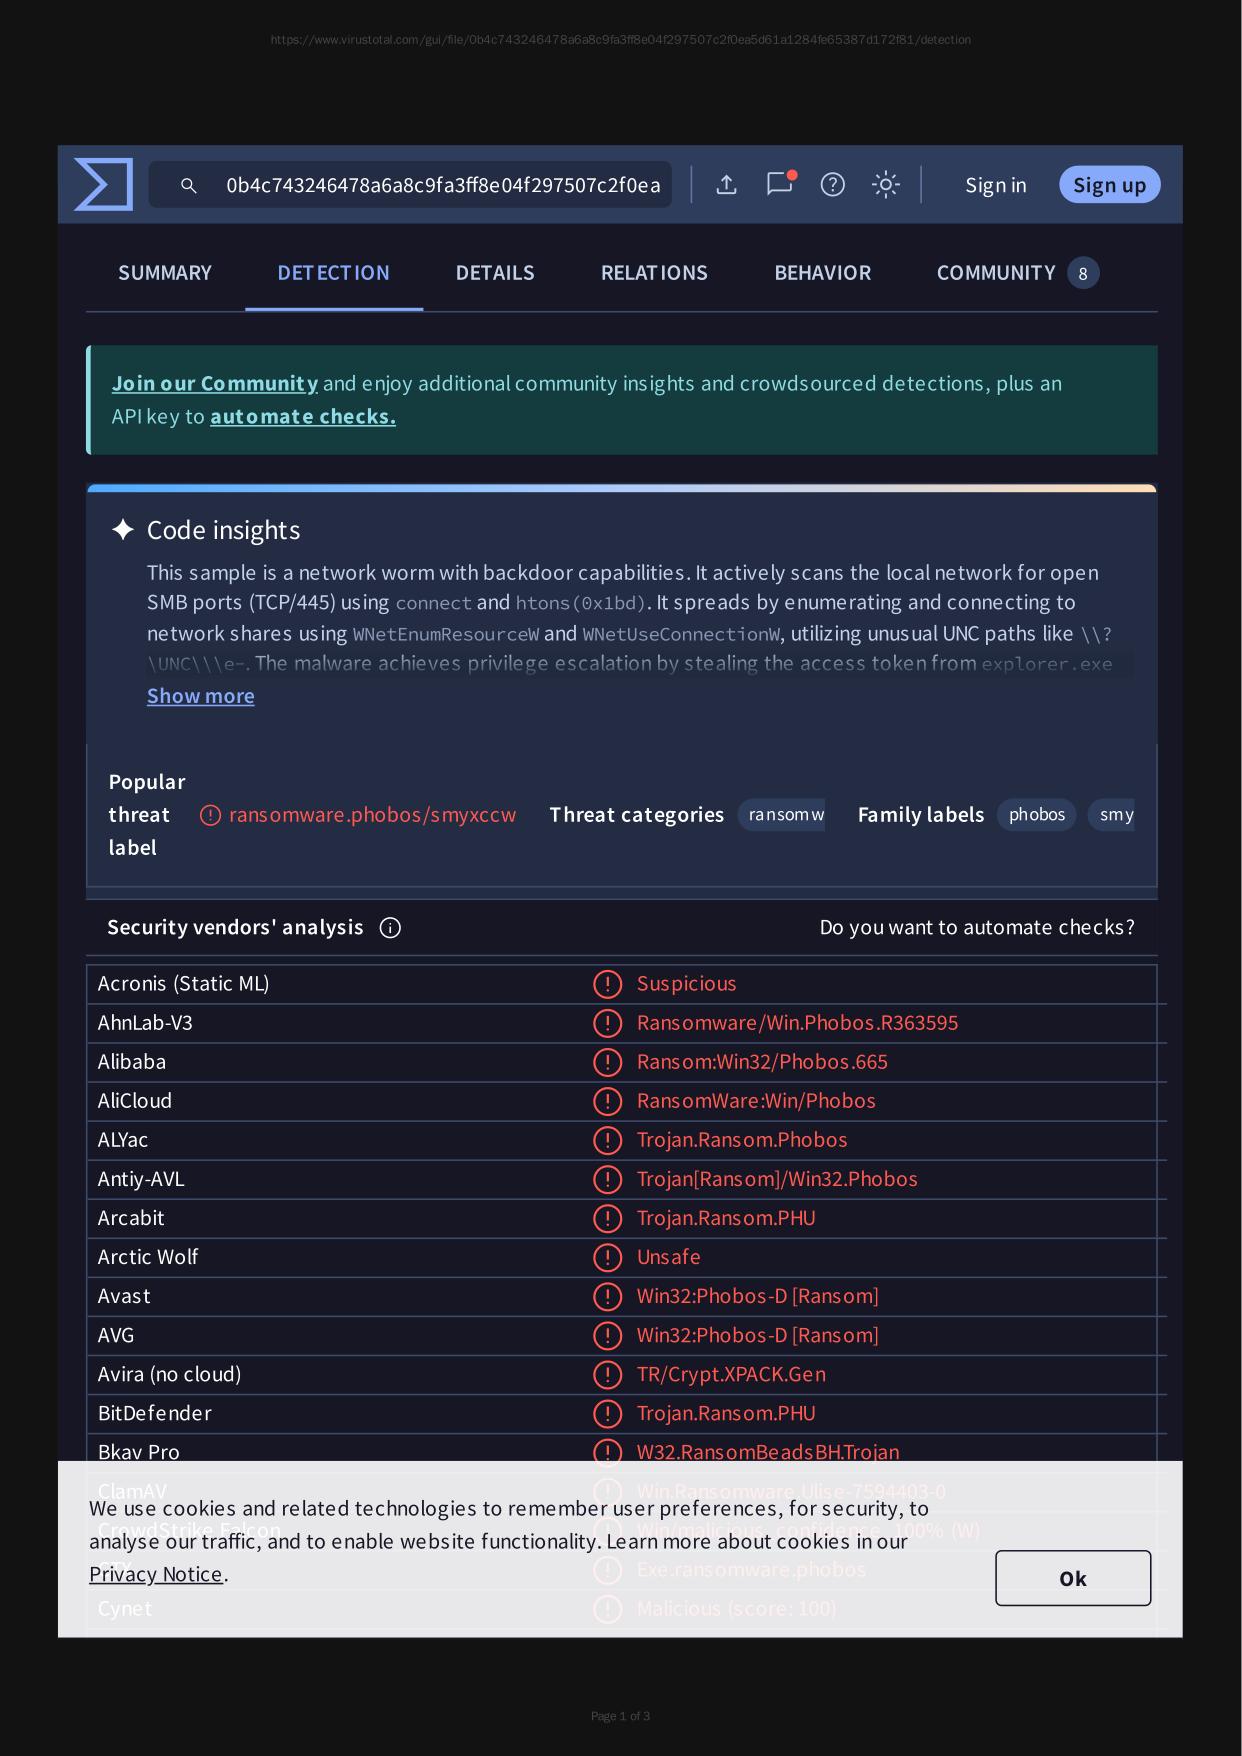Open the Join our Community link
Screen dimensions: 1242x1756
215,384
